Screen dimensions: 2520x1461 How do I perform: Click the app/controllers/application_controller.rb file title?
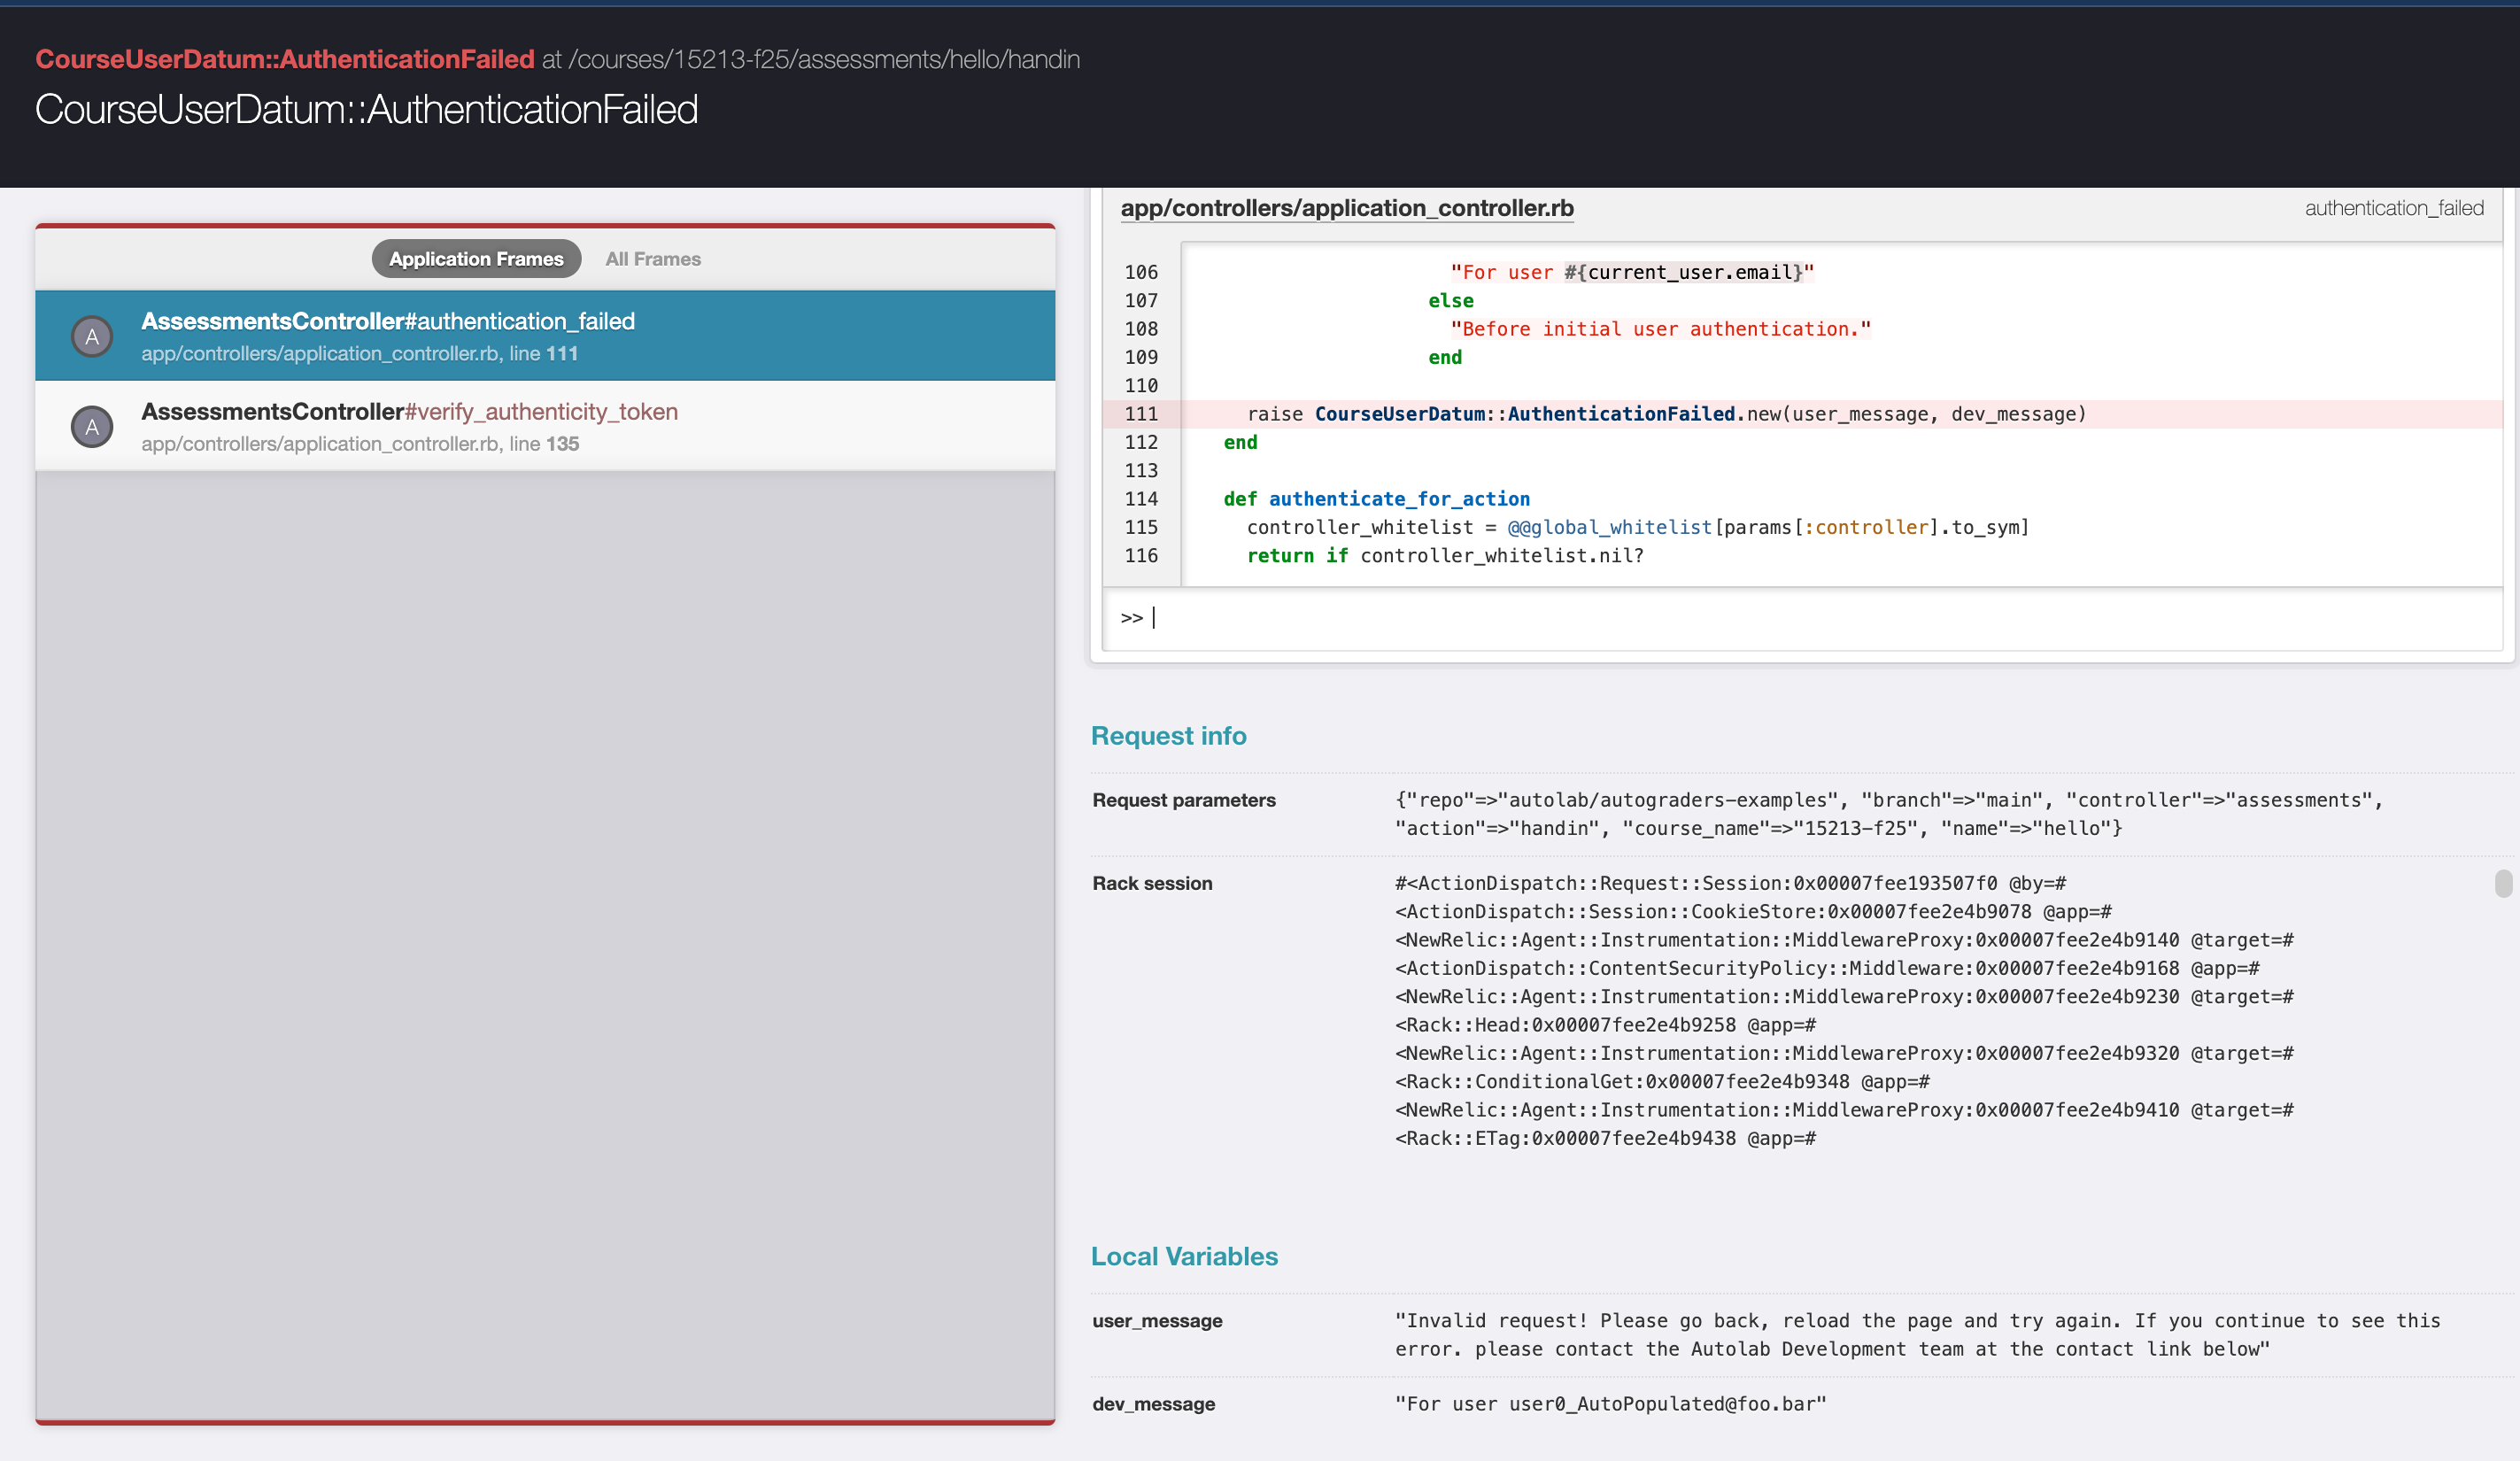(1346, 208)
